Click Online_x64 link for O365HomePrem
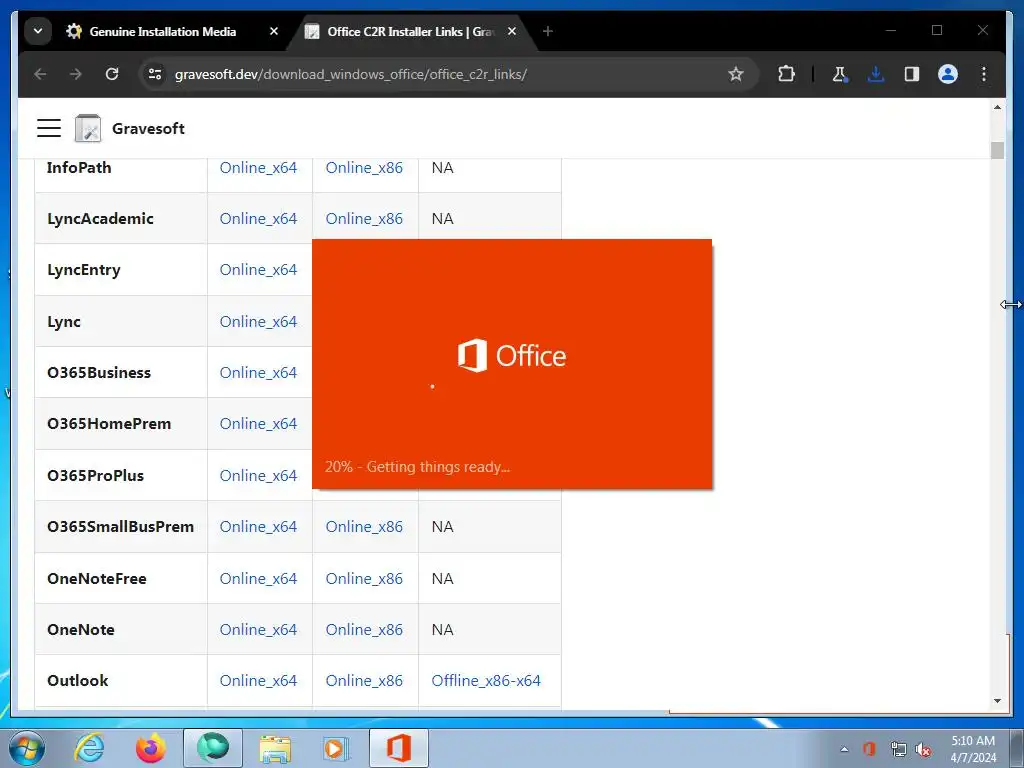The width and height of the screenshot is (1024, 768). pyautogui.click(x=258, y=424)
